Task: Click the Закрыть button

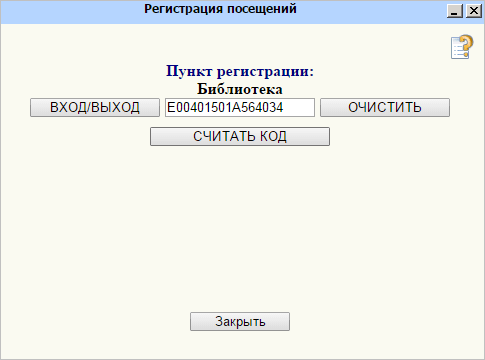Action: [x=240, y=322]
